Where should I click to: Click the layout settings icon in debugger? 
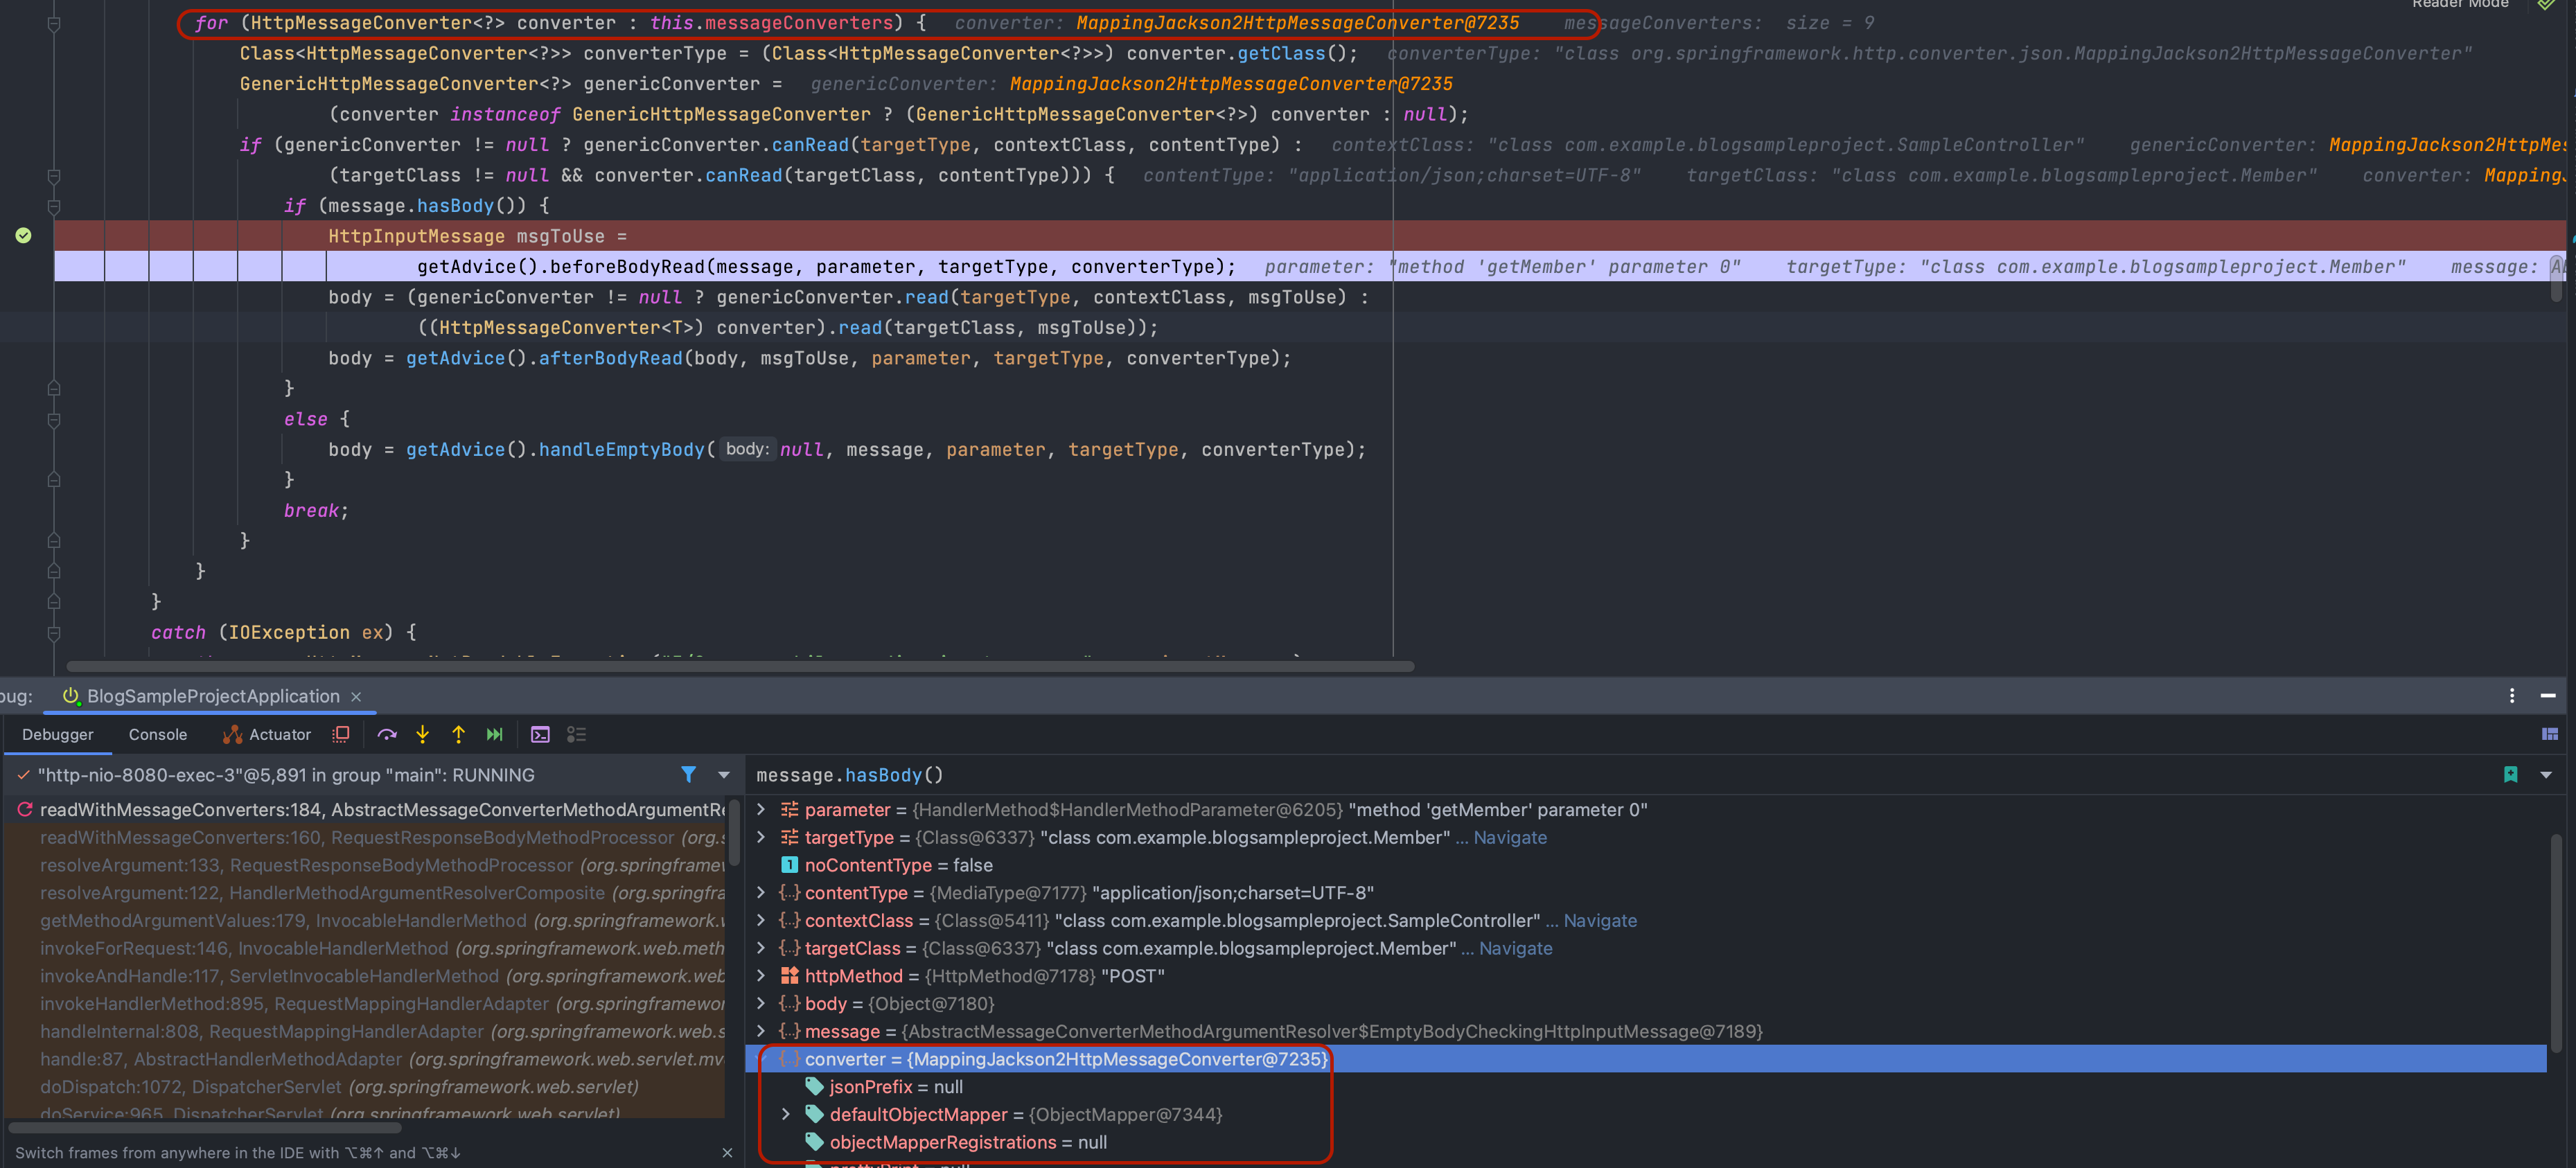point(2549,734)
